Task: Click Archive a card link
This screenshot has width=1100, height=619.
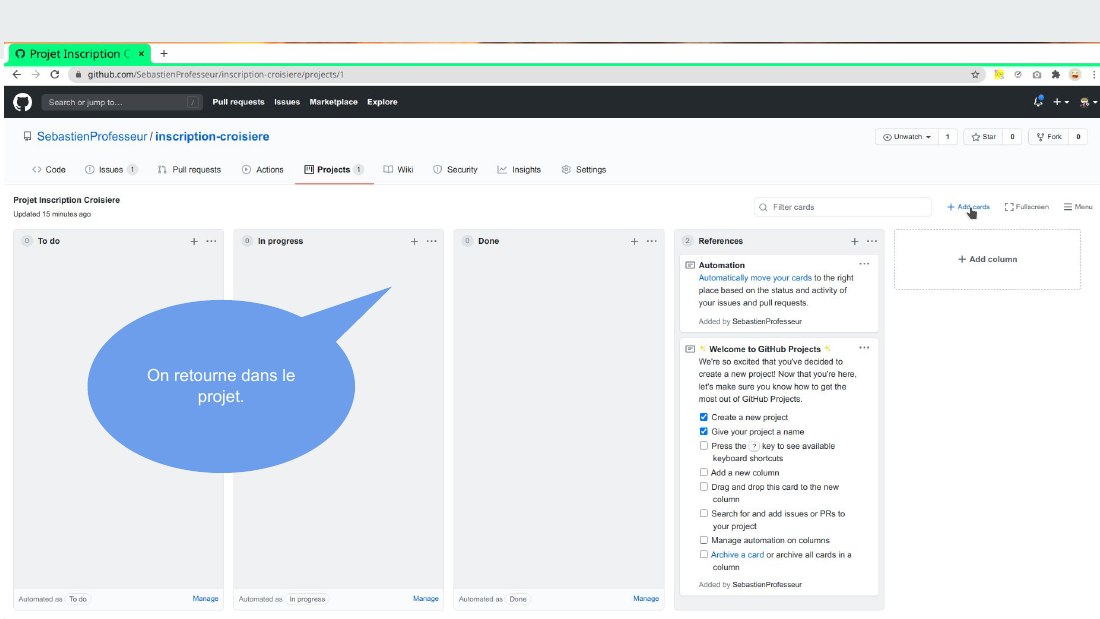Action: click(737, 554)
